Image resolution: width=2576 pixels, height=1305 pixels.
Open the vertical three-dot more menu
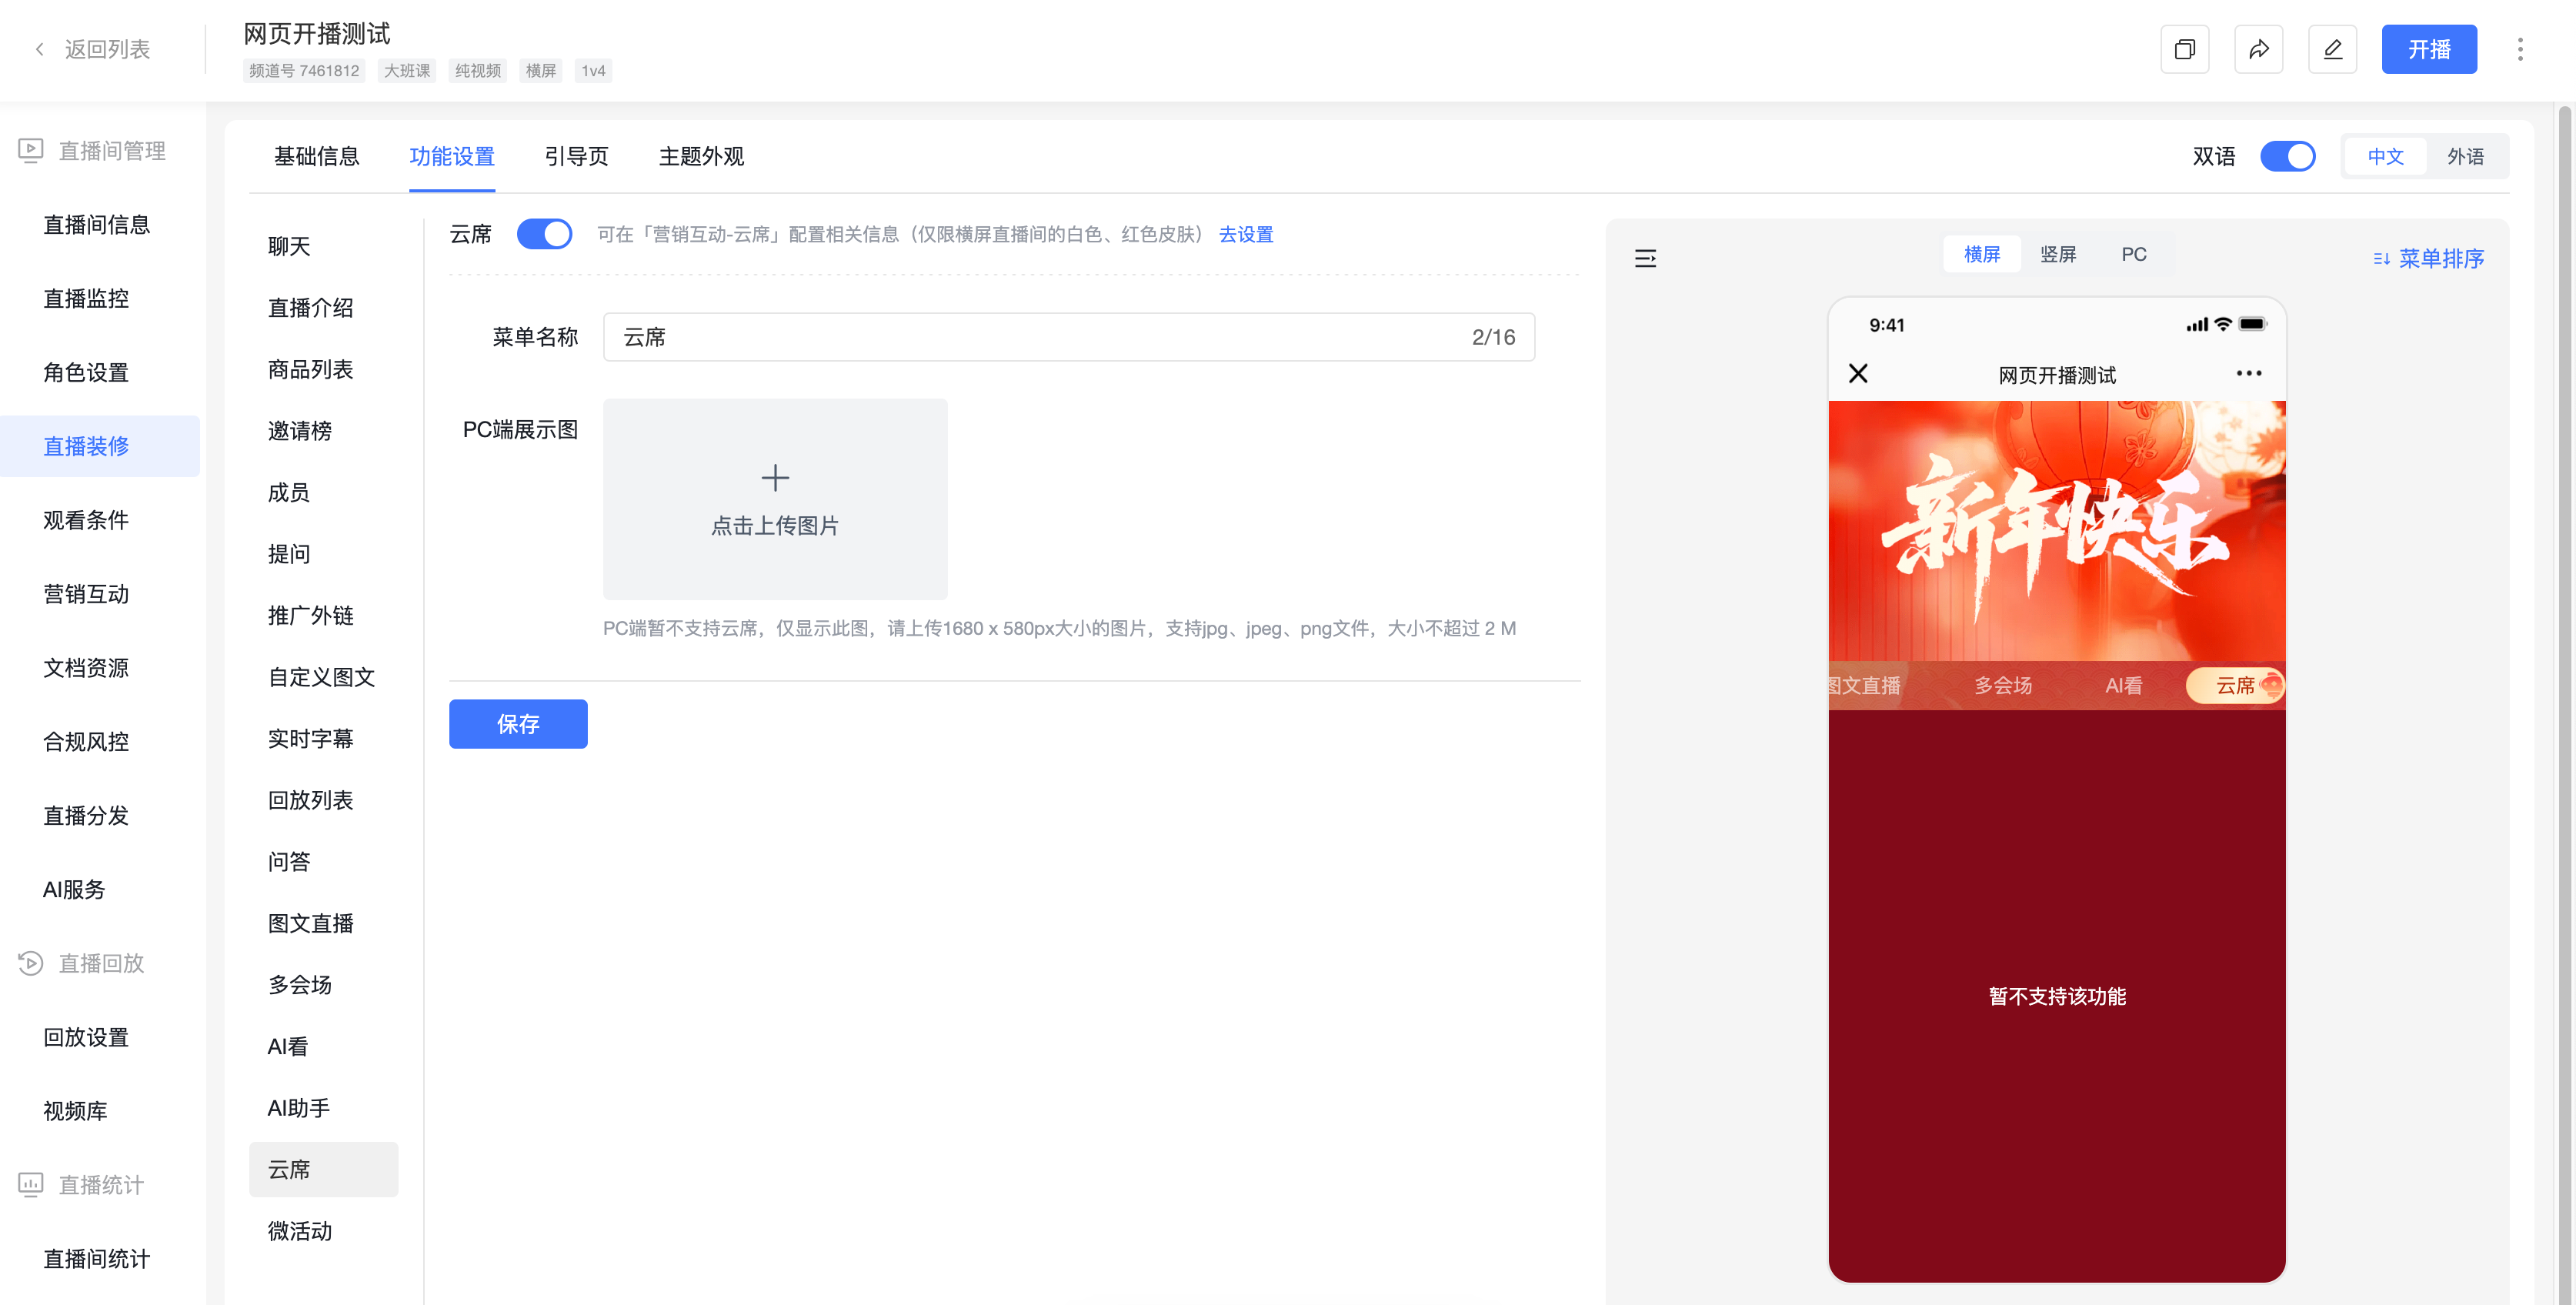(x=2520, y=49)
